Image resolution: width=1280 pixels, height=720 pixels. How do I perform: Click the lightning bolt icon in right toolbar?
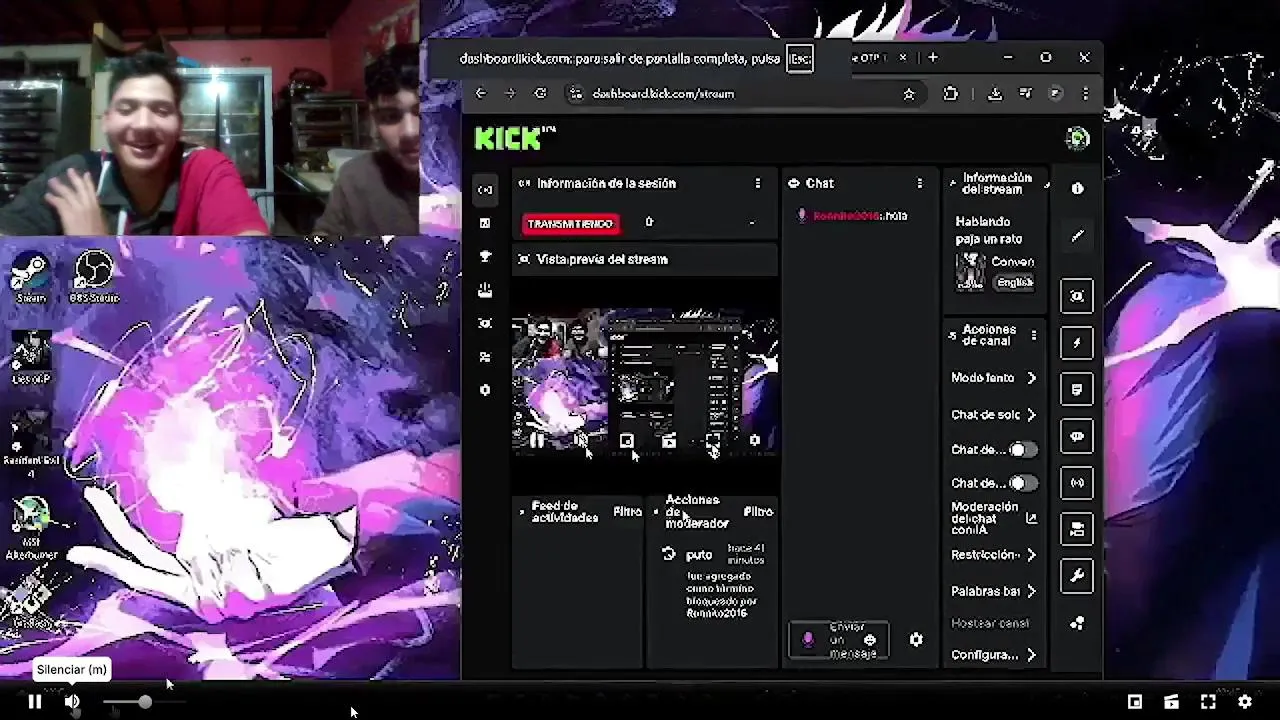point(1077,343)
